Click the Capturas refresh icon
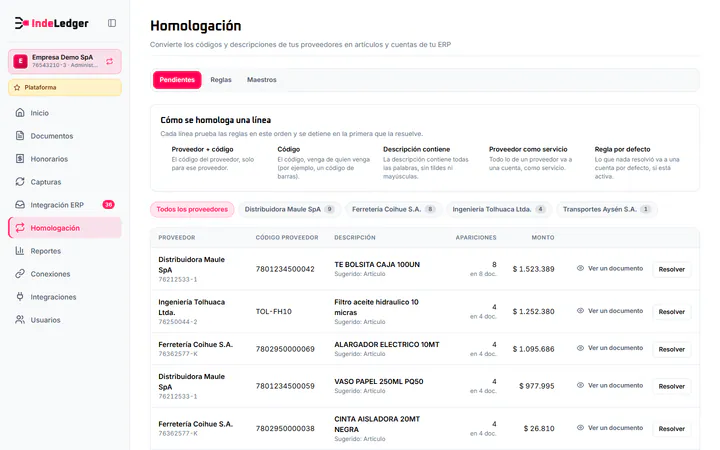This screenshot has height=450, width=720. (20, 181)
